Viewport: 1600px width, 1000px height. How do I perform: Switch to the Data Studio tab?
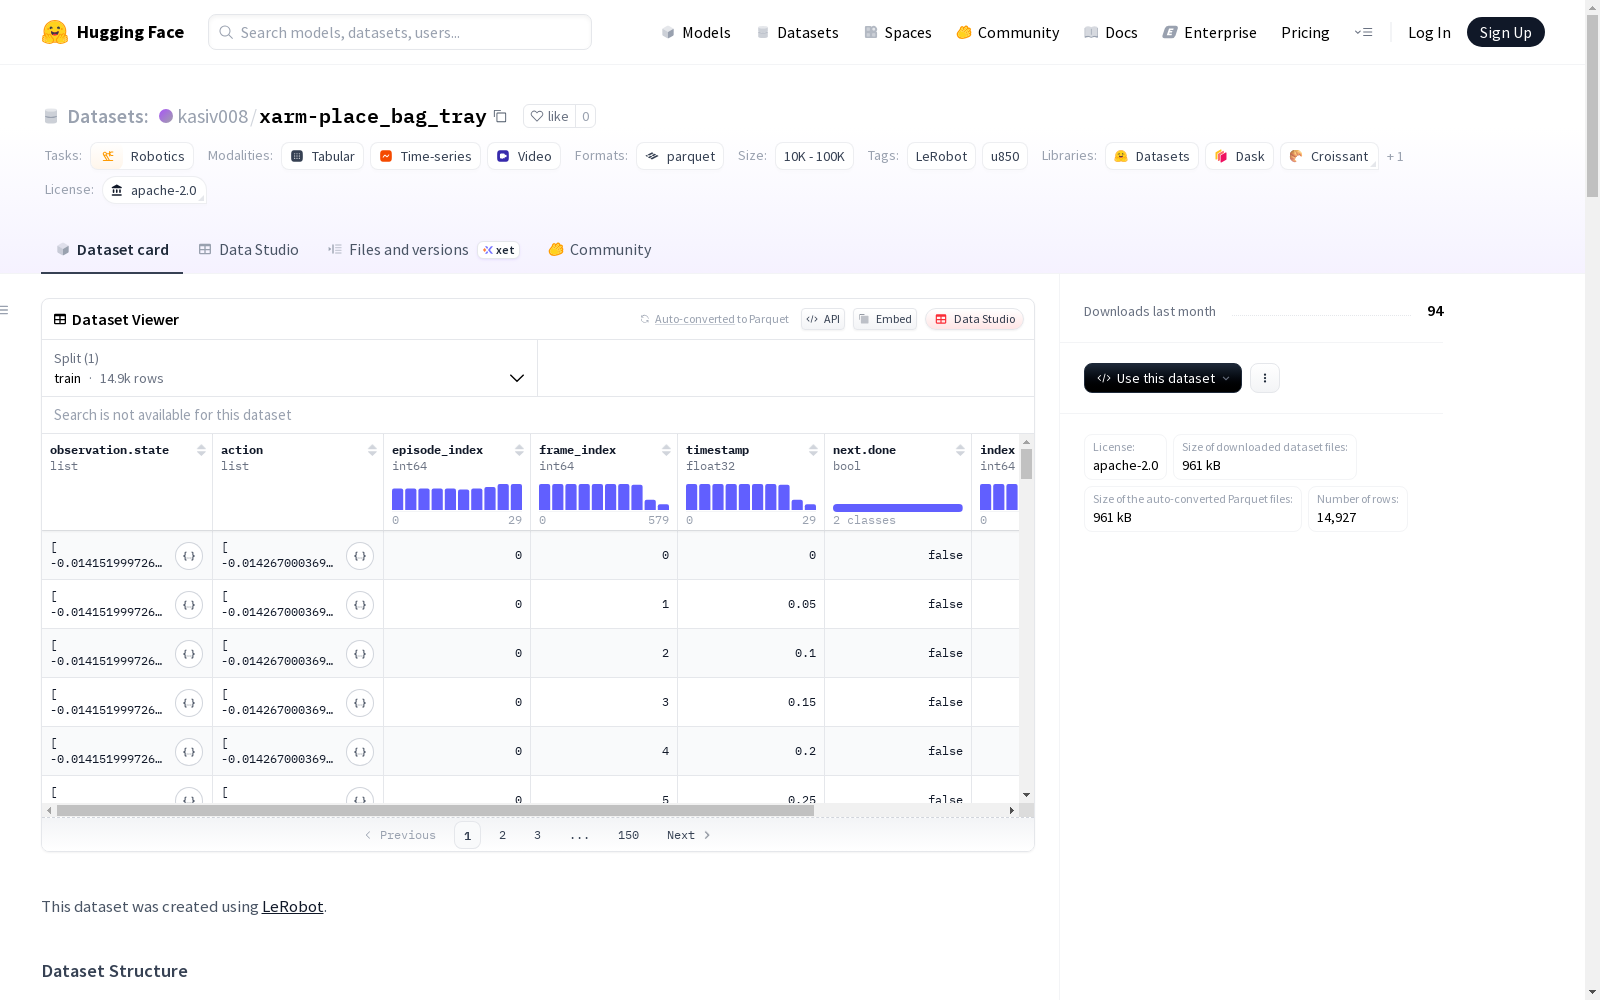(x=249, y=250)
